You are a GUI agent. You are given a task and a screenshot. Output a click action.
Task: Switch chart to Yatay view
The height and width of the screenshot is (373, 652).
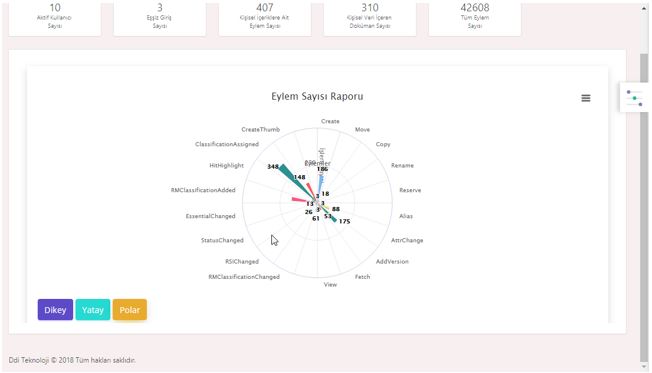coord(93,310)
